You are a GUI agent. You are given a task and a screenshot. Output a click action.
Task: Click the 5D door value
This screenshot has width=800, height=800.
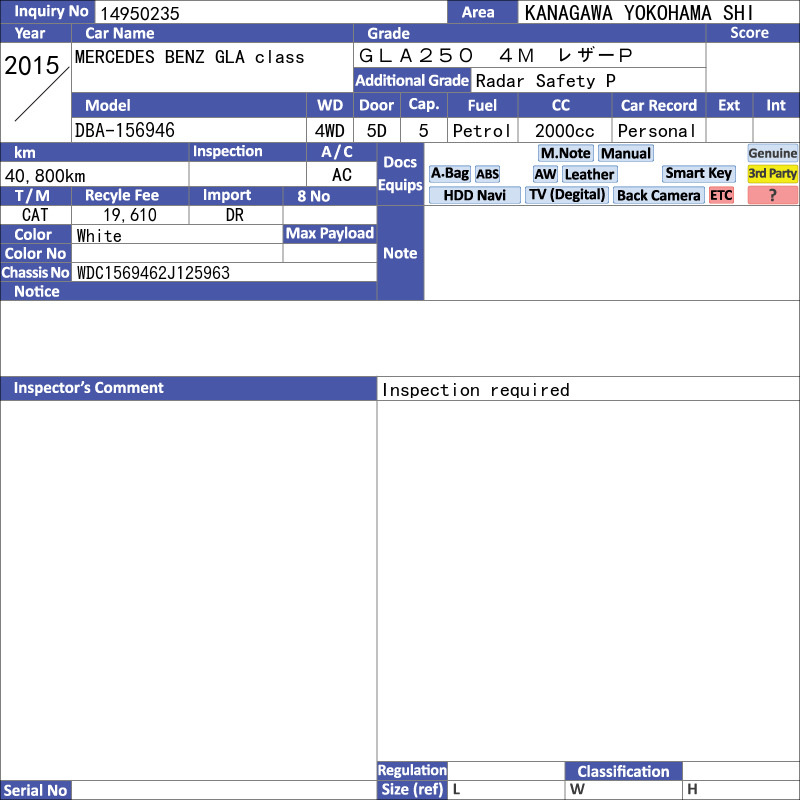pos(377,131)
